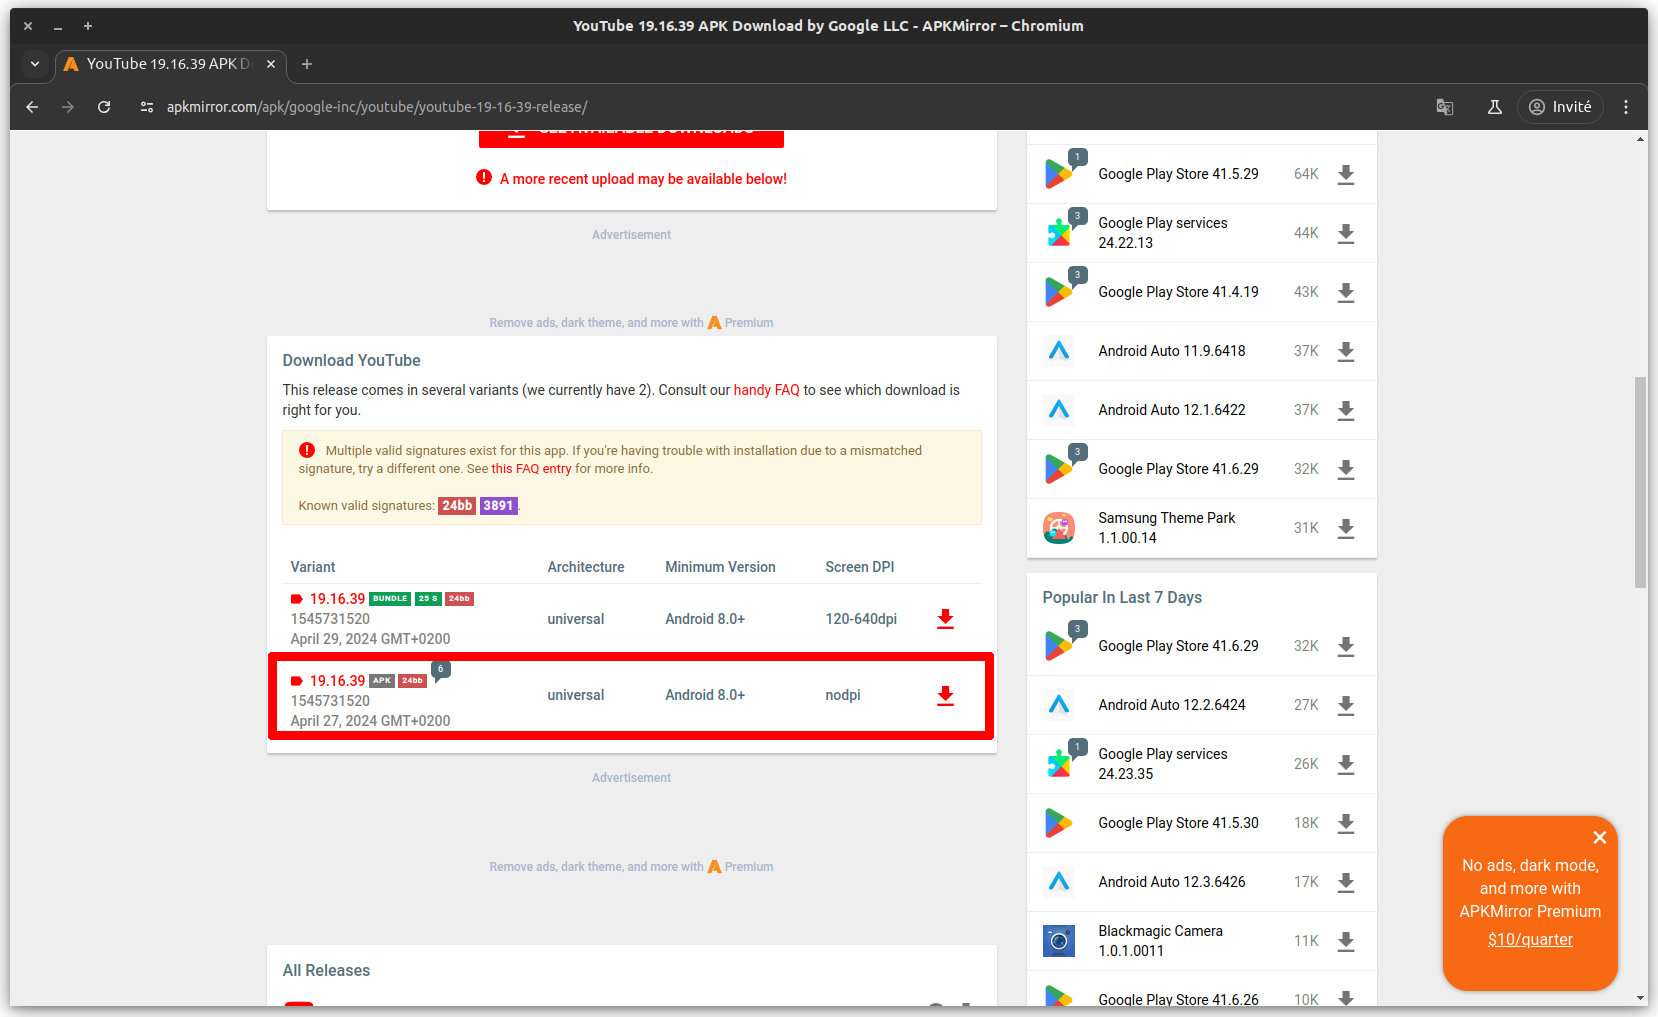Click download arrow for Samsung Theme Park 1.1.00.14
The image size is (1658, 1017).
tap(1346, 528)
